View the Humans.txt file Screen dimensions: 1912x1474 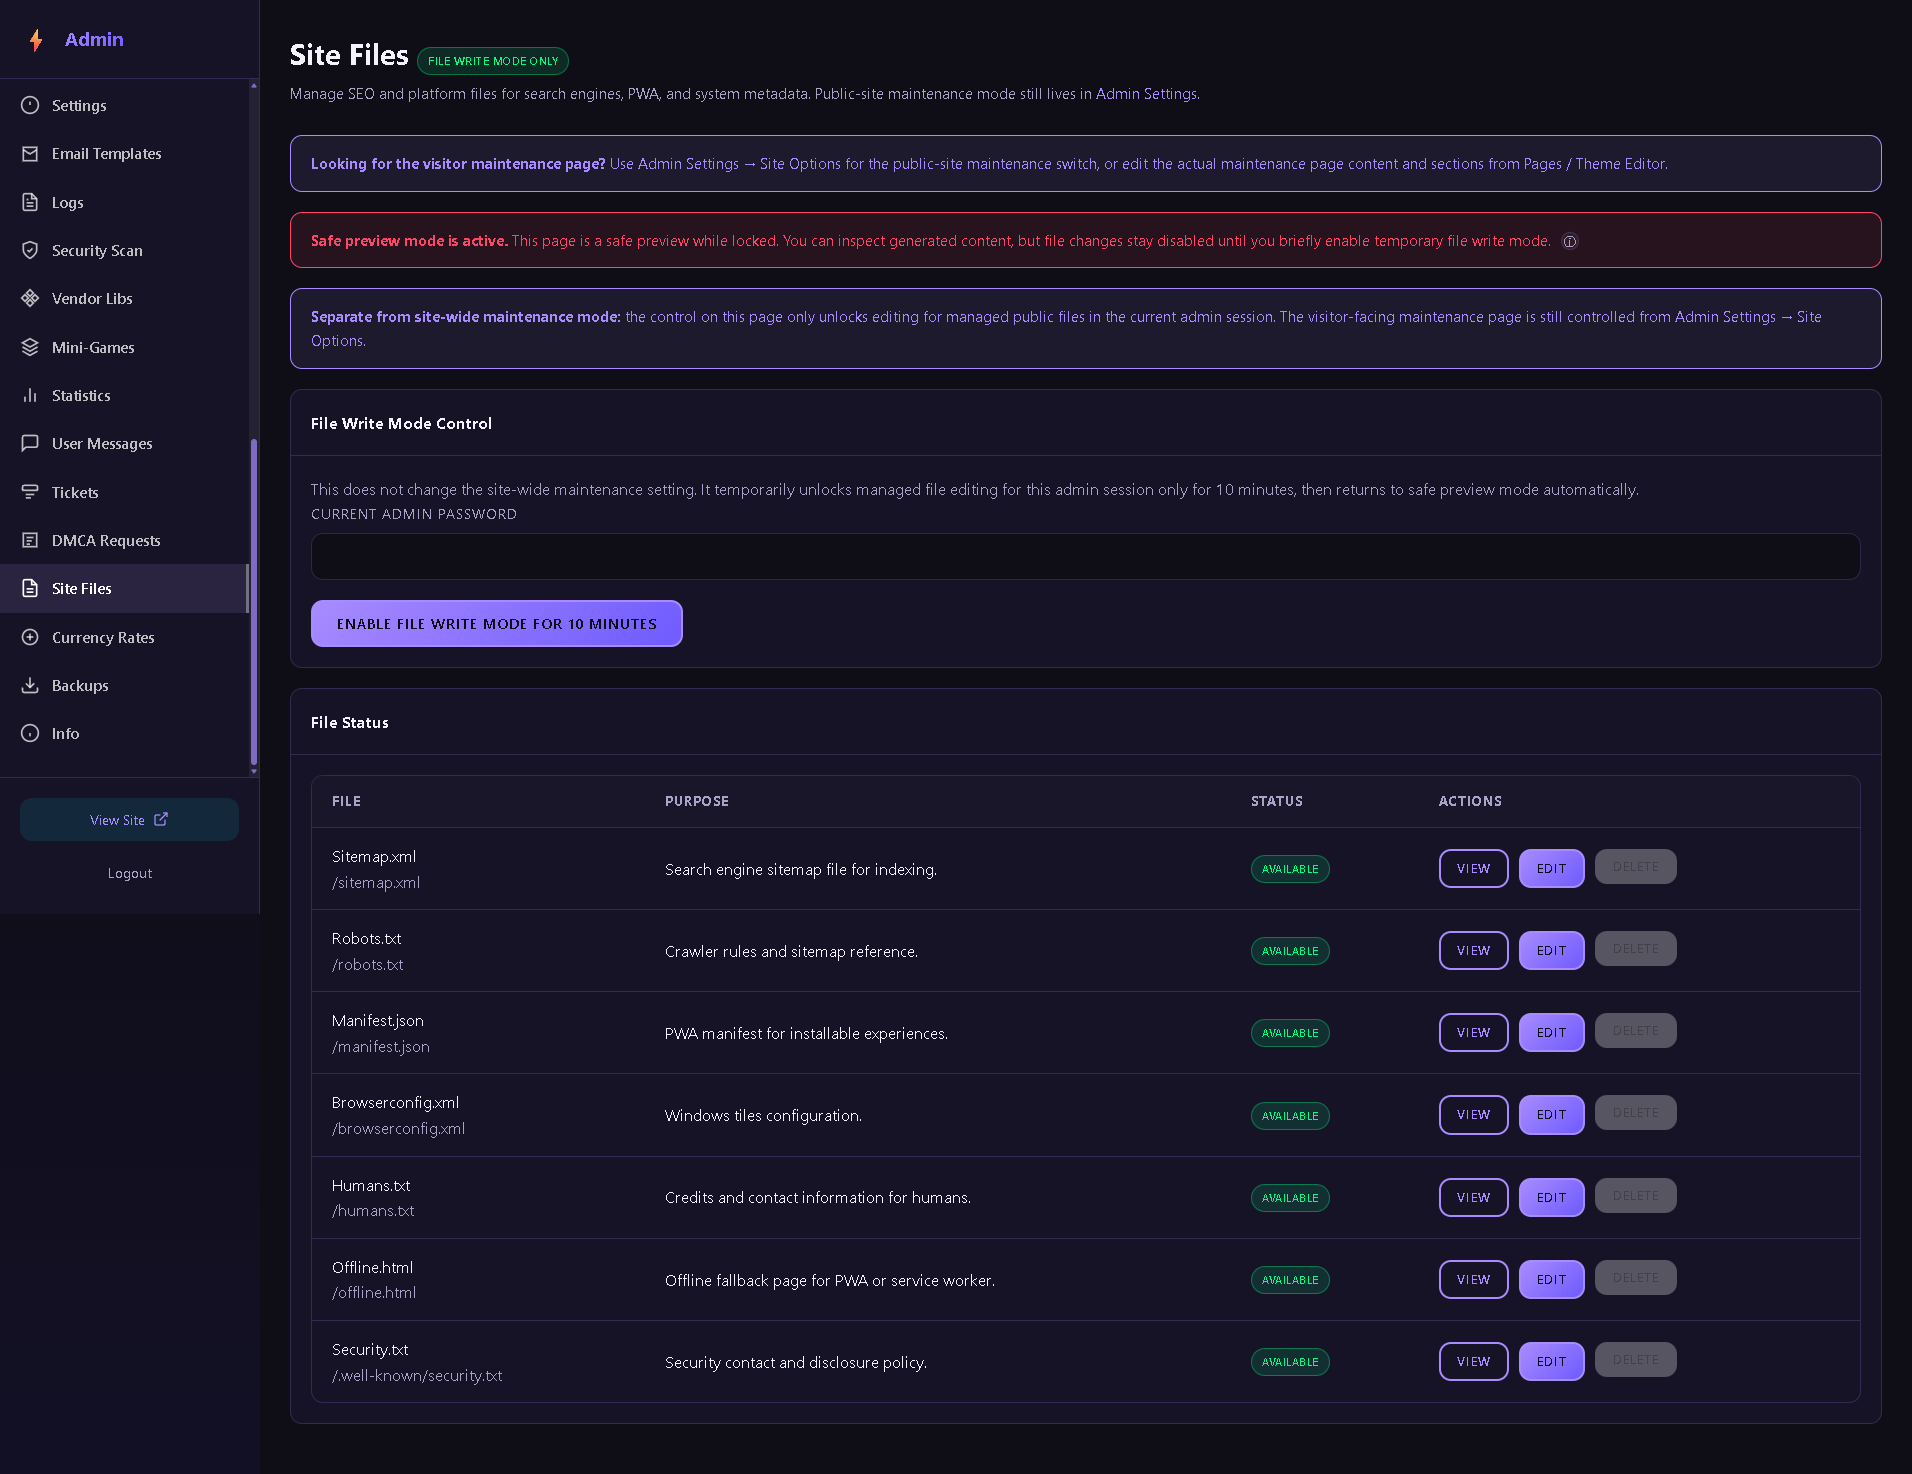tap(1473, 1197)
